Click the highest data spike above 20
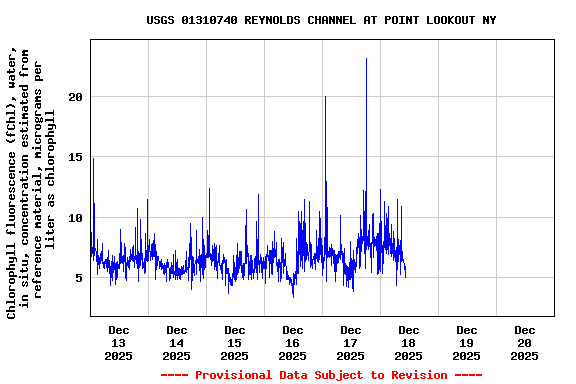Viewport: 576px width, 384px height. click(x=366, y=60)
